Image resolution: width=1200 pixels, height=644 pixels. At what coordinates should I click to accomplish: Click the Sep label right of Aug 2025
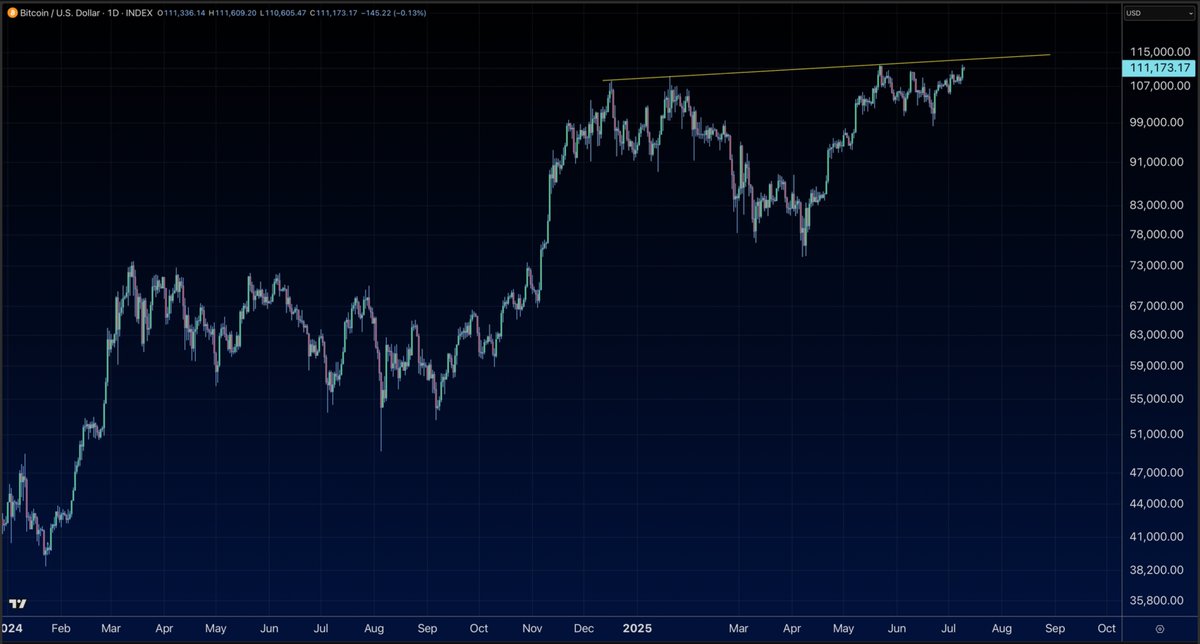click(1055, 629)
